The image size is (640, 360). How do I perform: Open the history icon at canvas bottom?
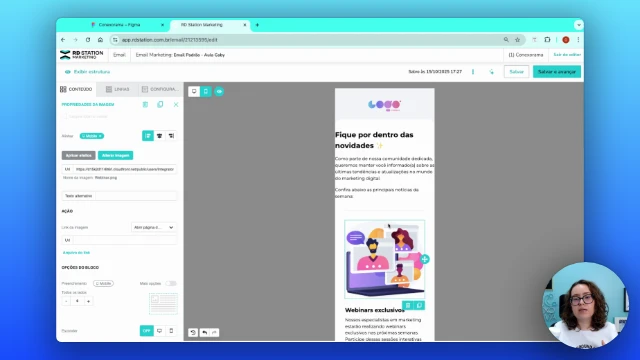tap(193, 332)
